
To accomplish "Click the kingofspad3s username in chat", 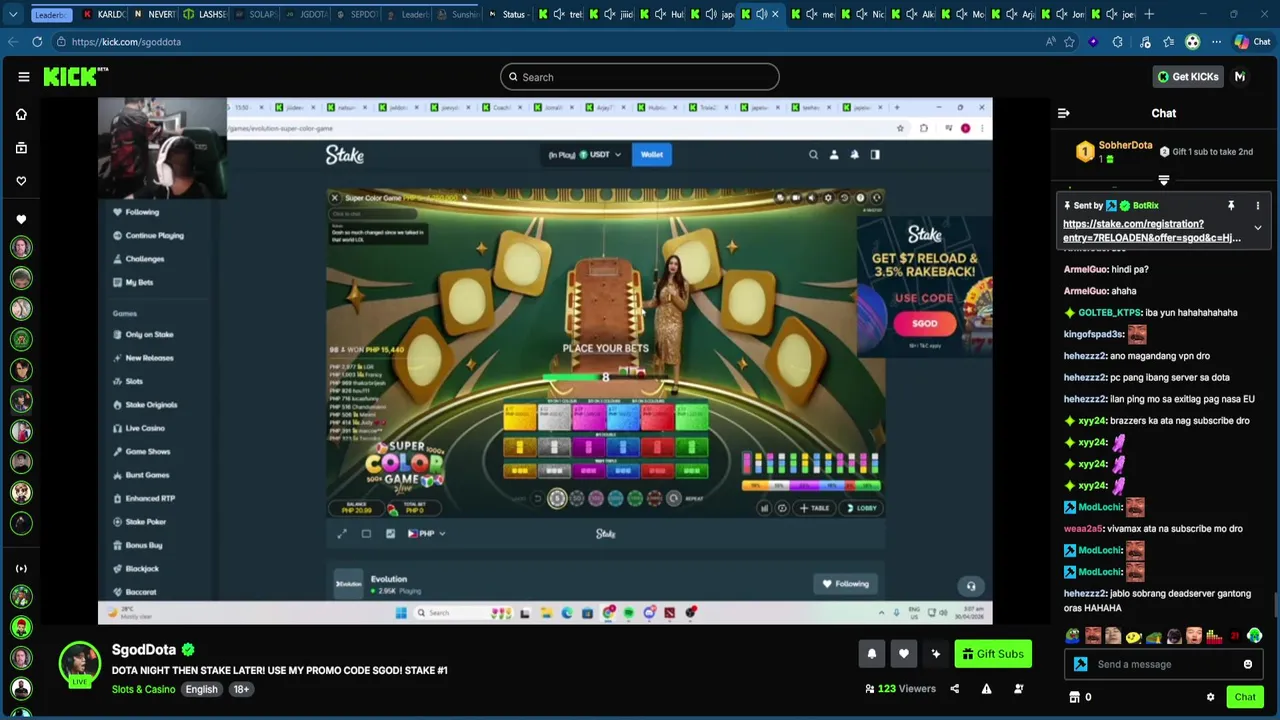I will [x=1093, y=334].
